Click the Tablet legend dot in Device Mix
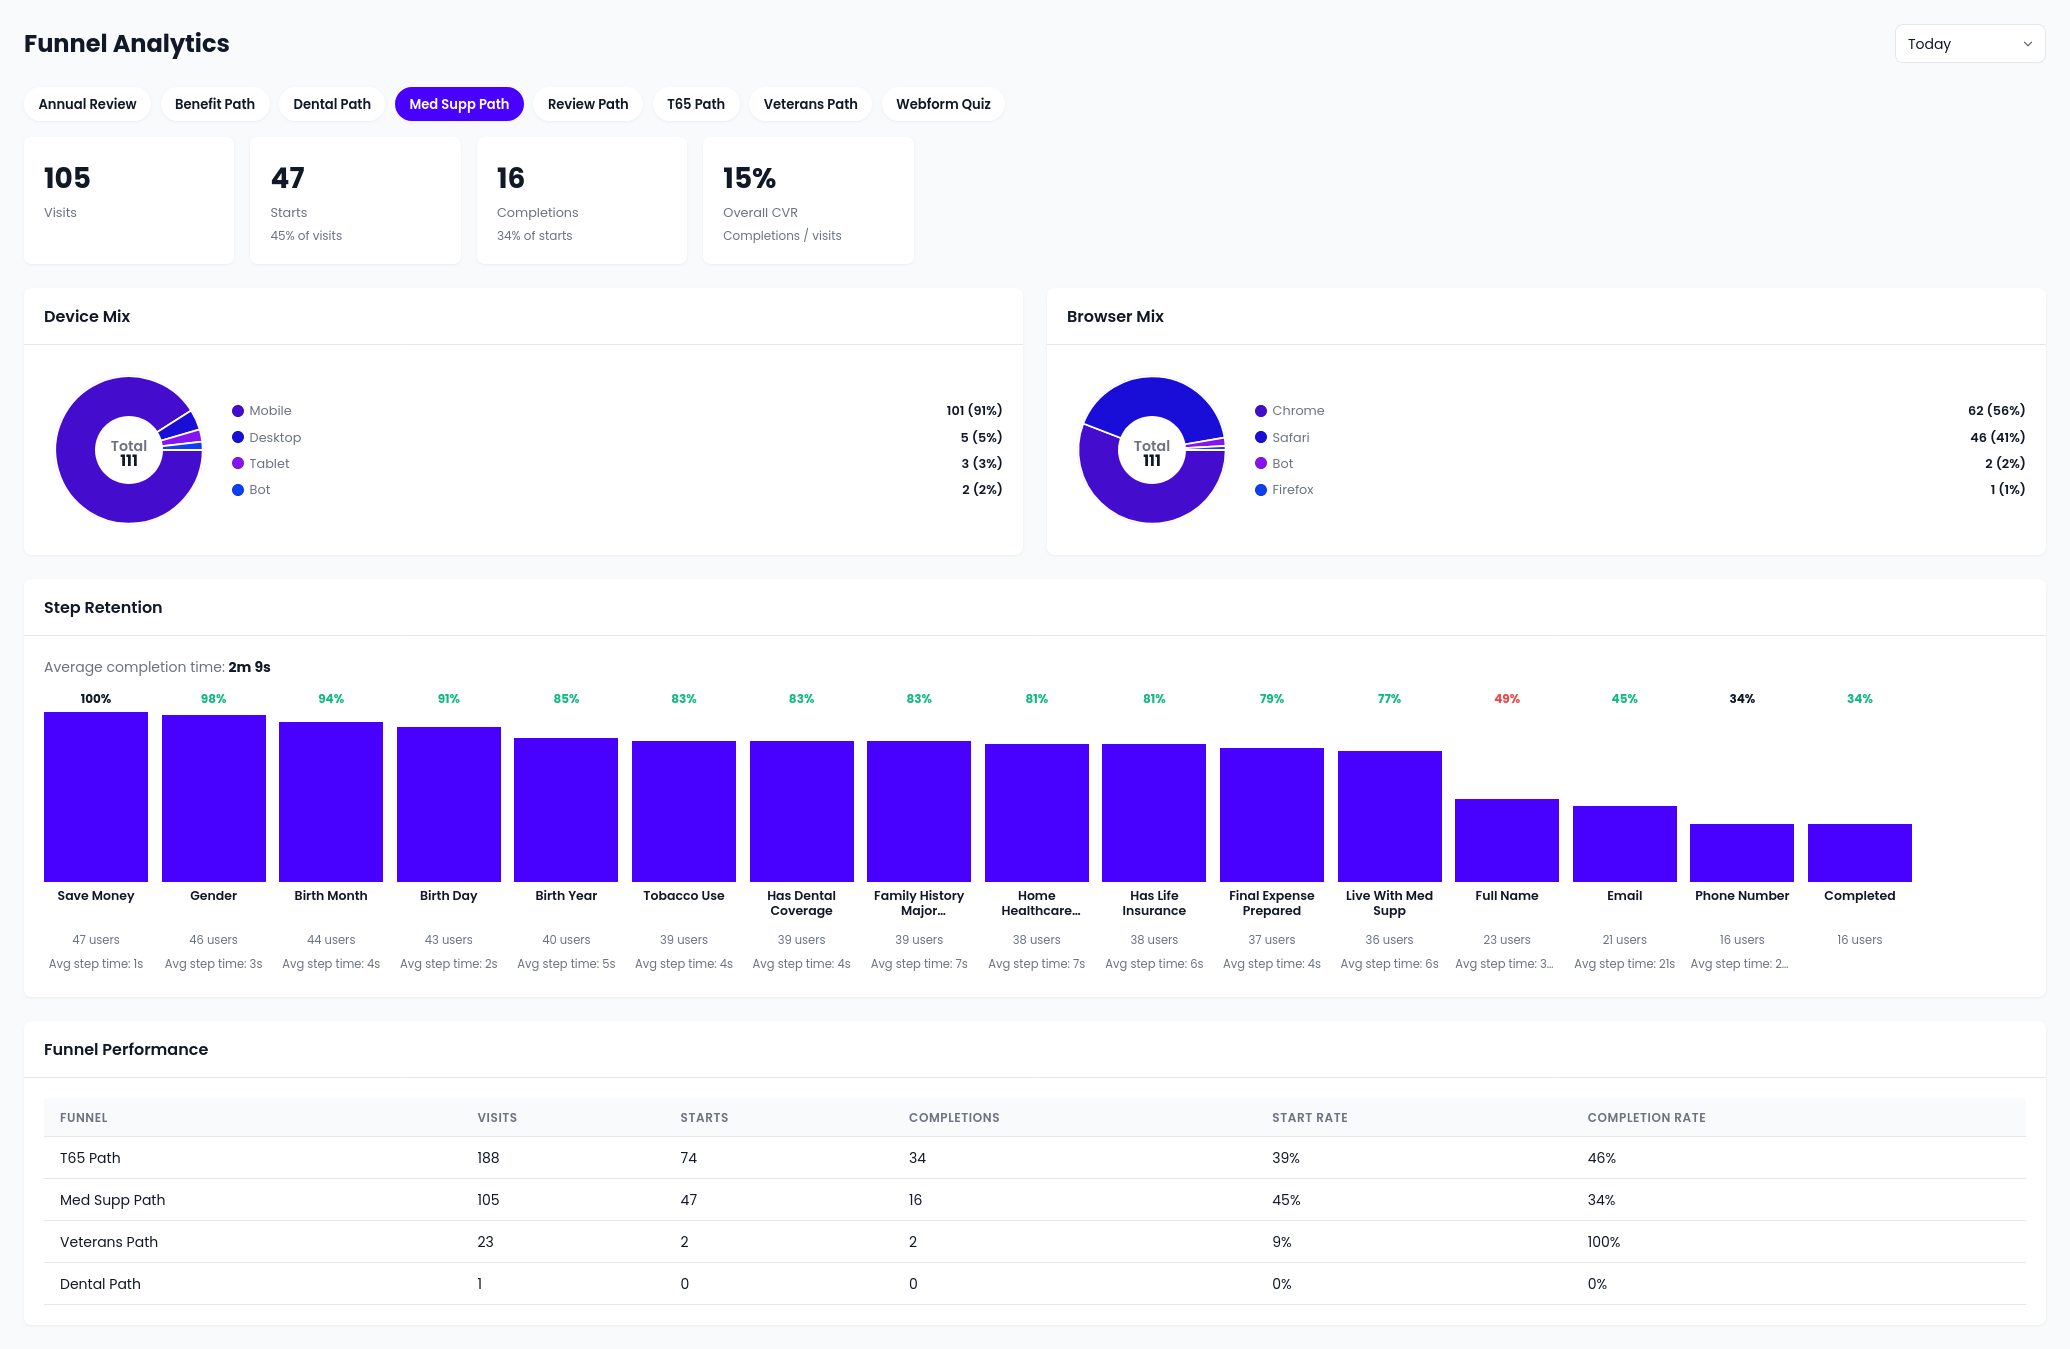 (x=238, y=463)
